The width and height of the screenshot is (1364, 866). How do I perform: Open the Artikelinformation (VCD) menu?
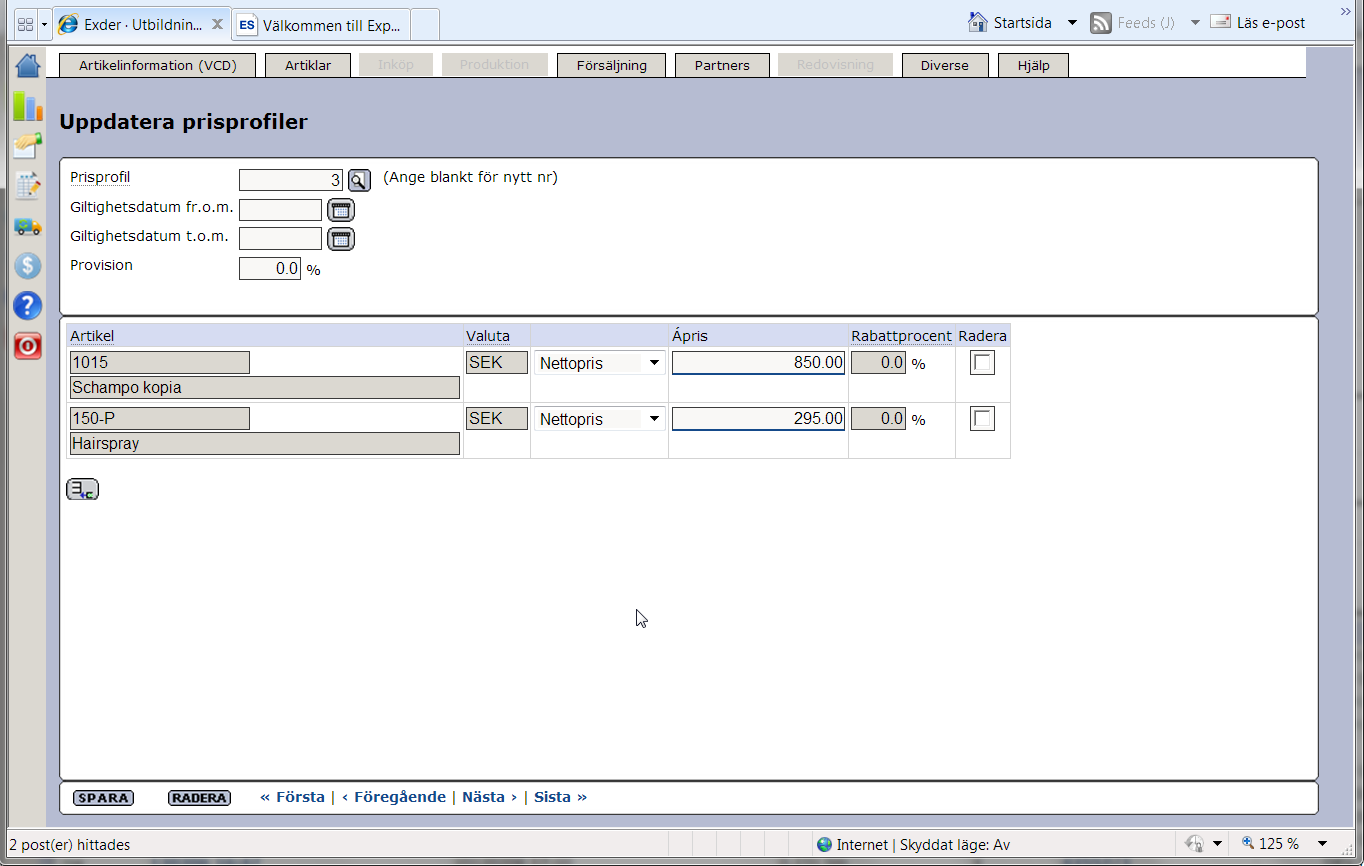[158, 65]
